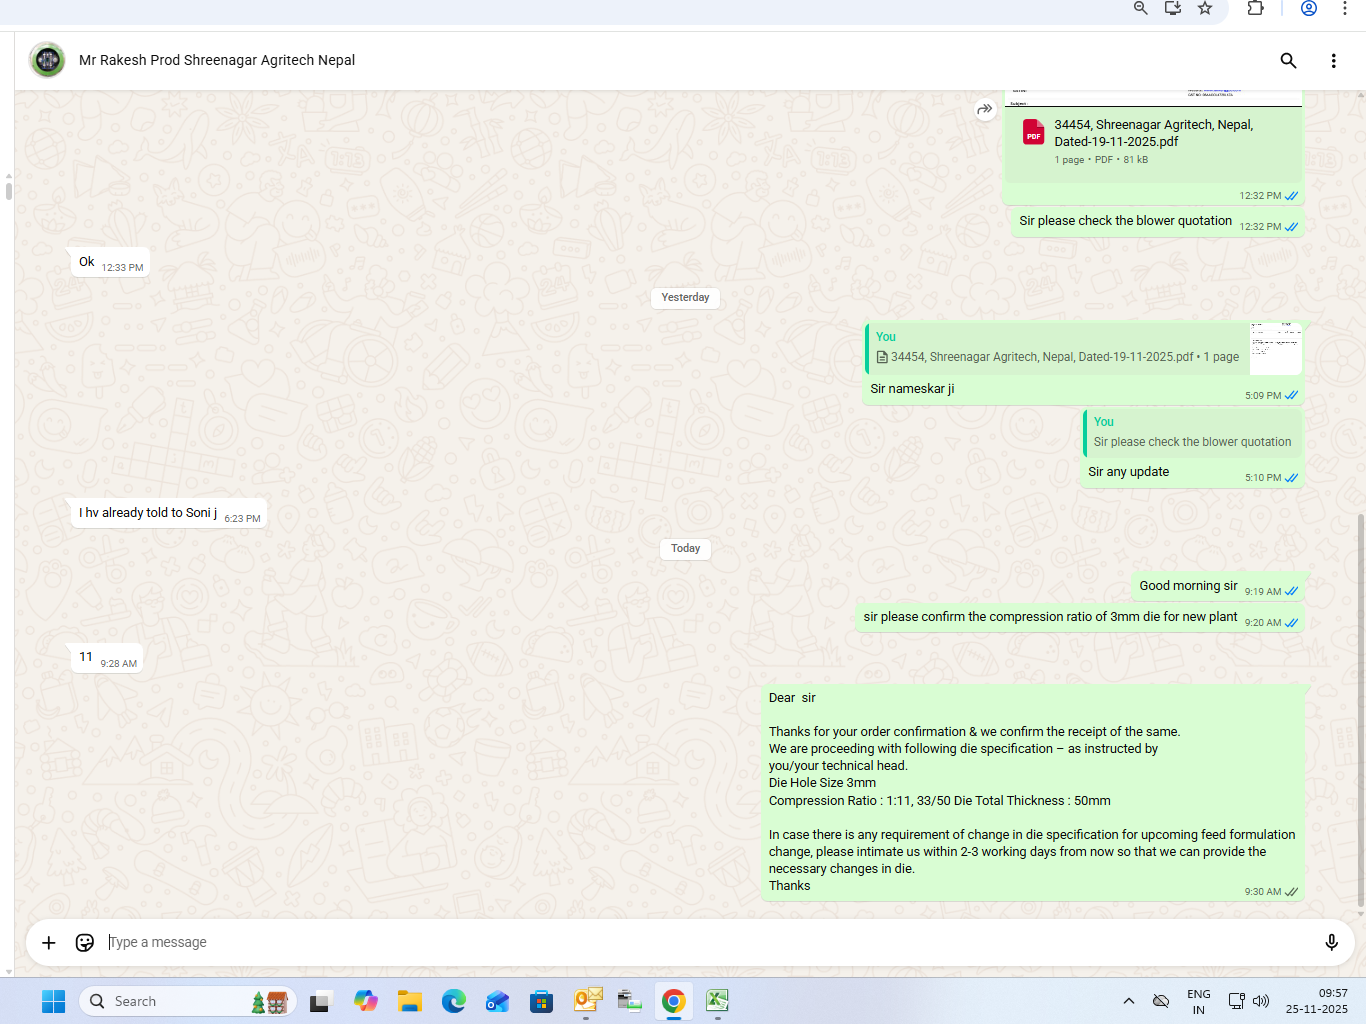This screenshot has height=1024, width=1366.
Task: Click the plus attach icon
Action: (48, 942)
